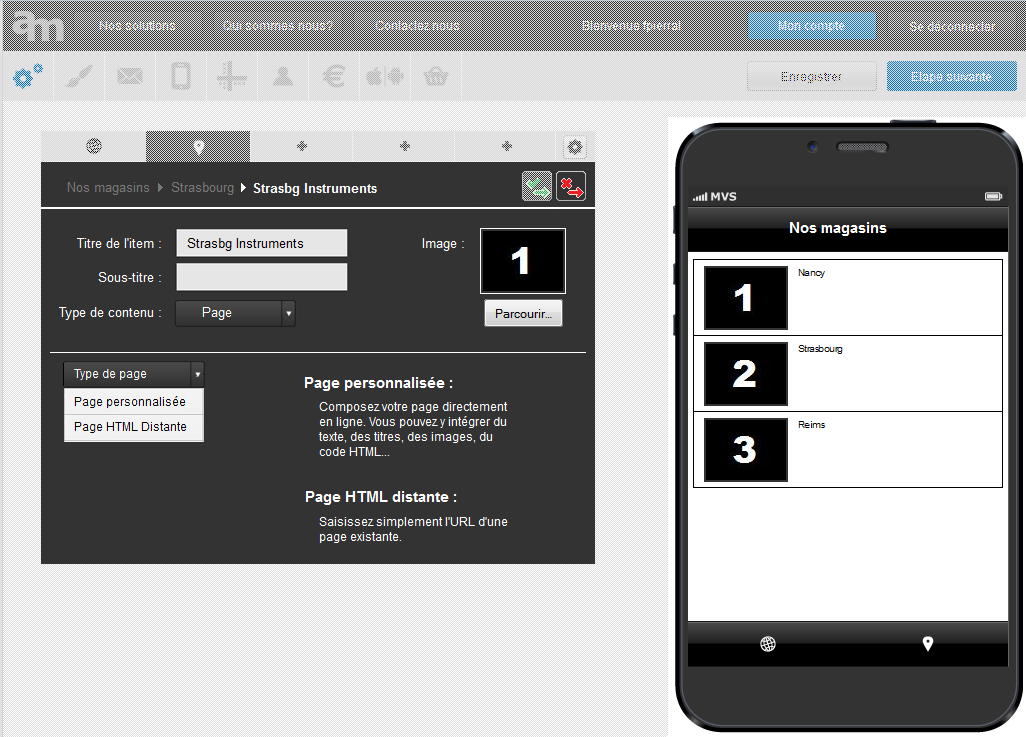
Task: Tap the map pin in phone footer
Action: 927,643
